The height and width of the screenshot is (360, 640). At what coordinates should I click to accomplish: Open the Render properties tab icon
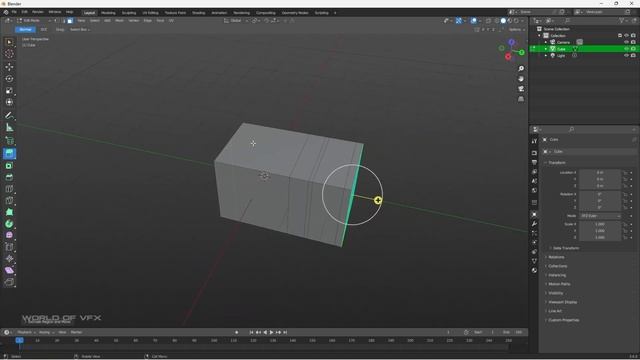(x=534, y=153)
